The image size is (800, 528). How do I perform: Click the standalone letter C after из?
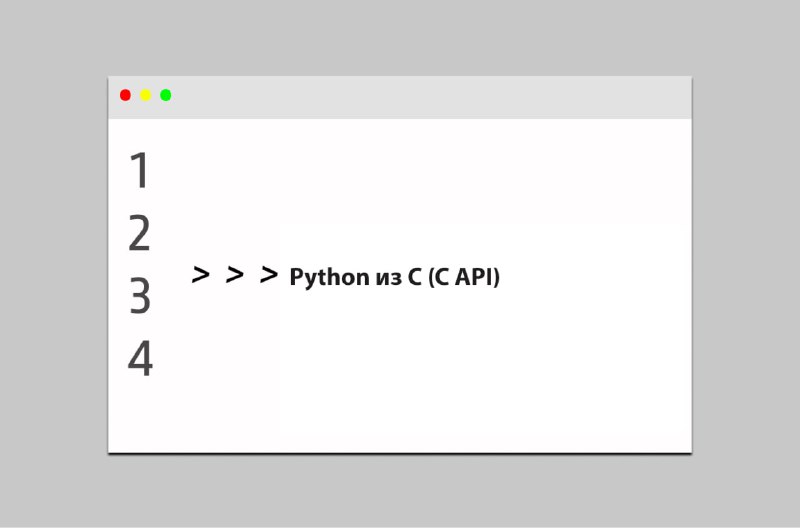[414, 277]
